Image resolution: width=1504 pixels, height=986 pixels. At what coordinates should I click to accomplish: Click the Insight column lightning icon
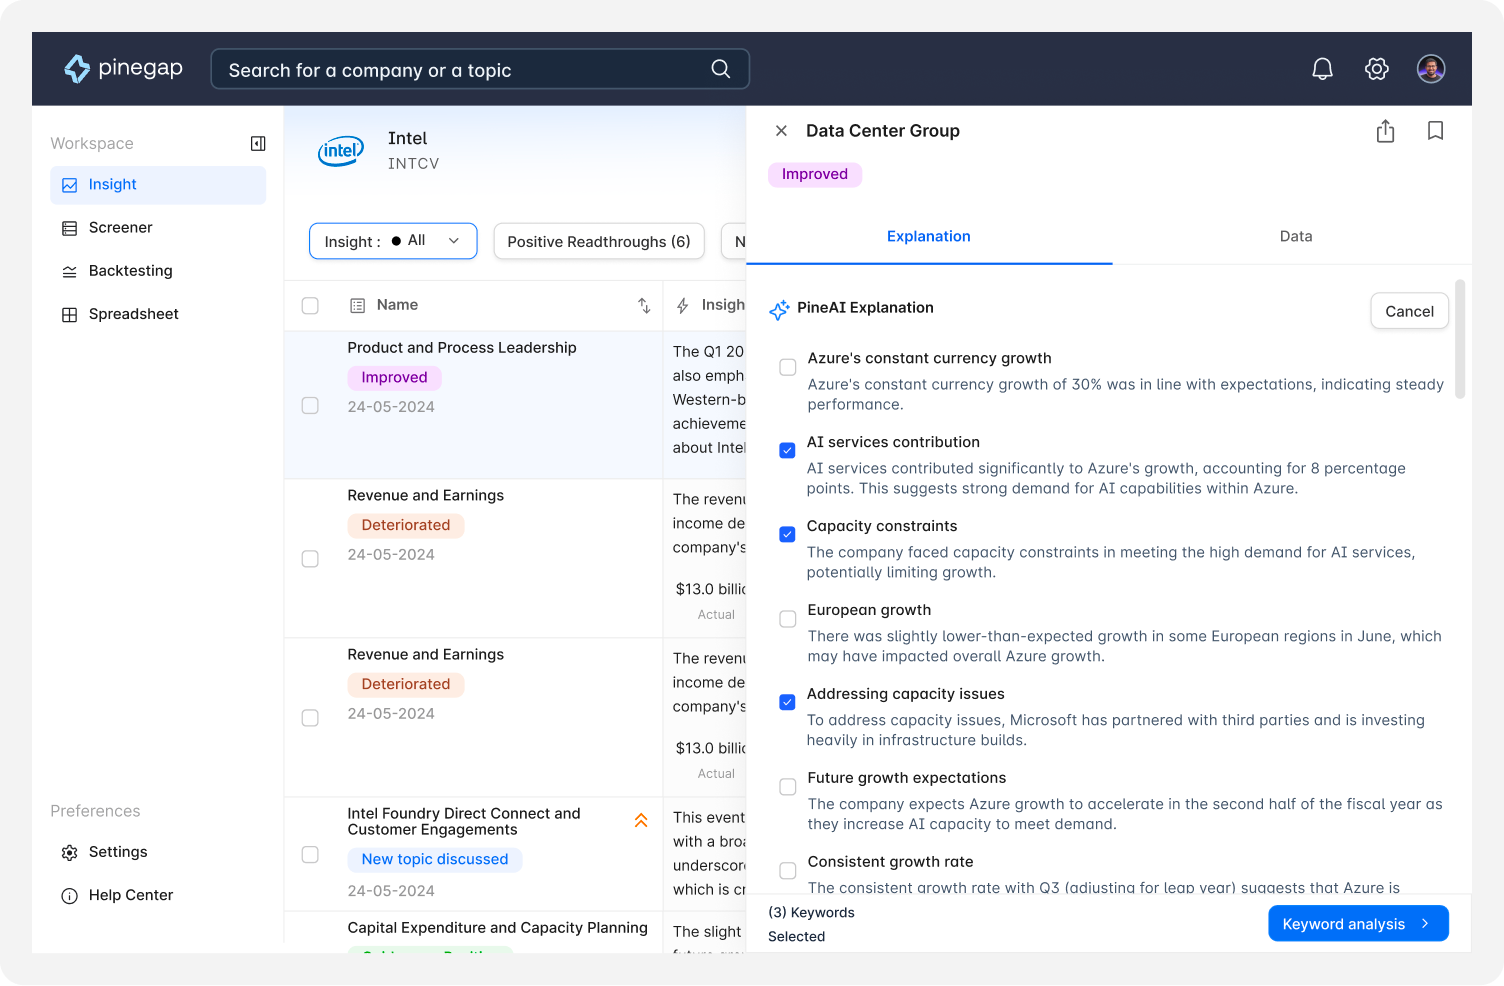tap(683, 306)
